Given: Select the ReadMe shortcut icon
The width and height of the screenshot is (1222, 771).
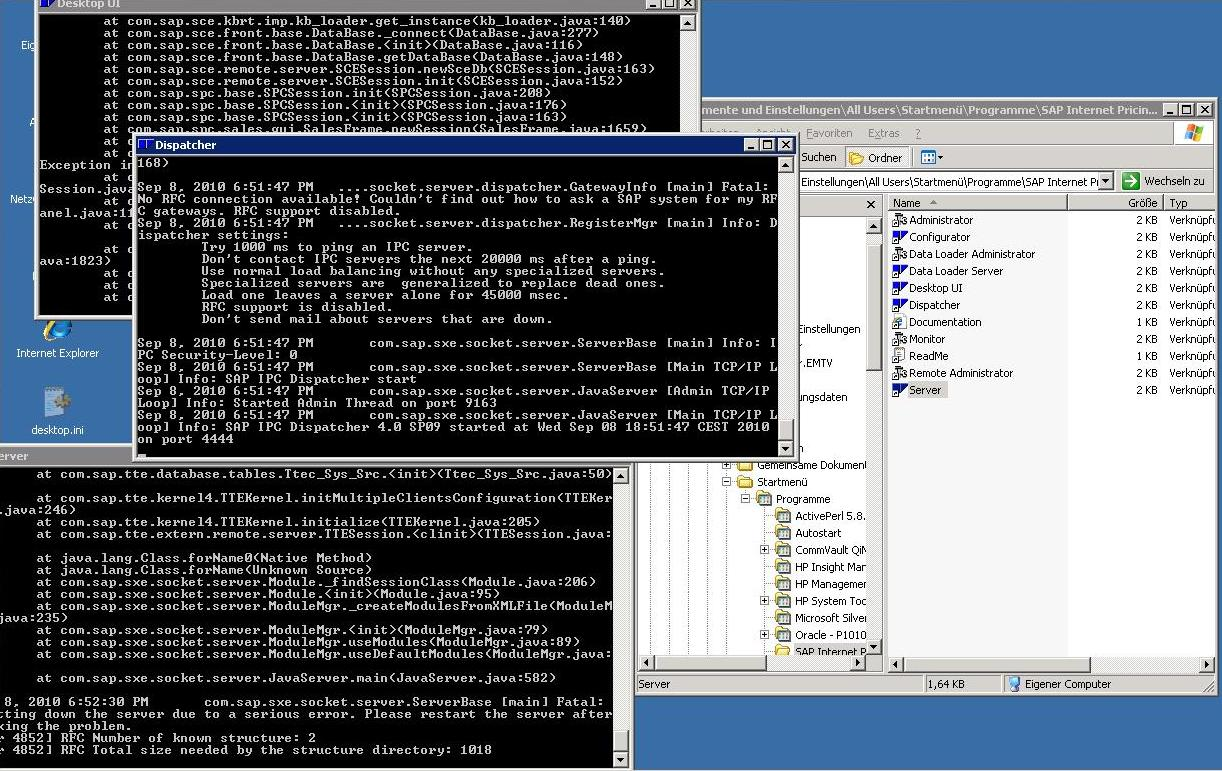Looking at the screenshot, I should point(899,356).
